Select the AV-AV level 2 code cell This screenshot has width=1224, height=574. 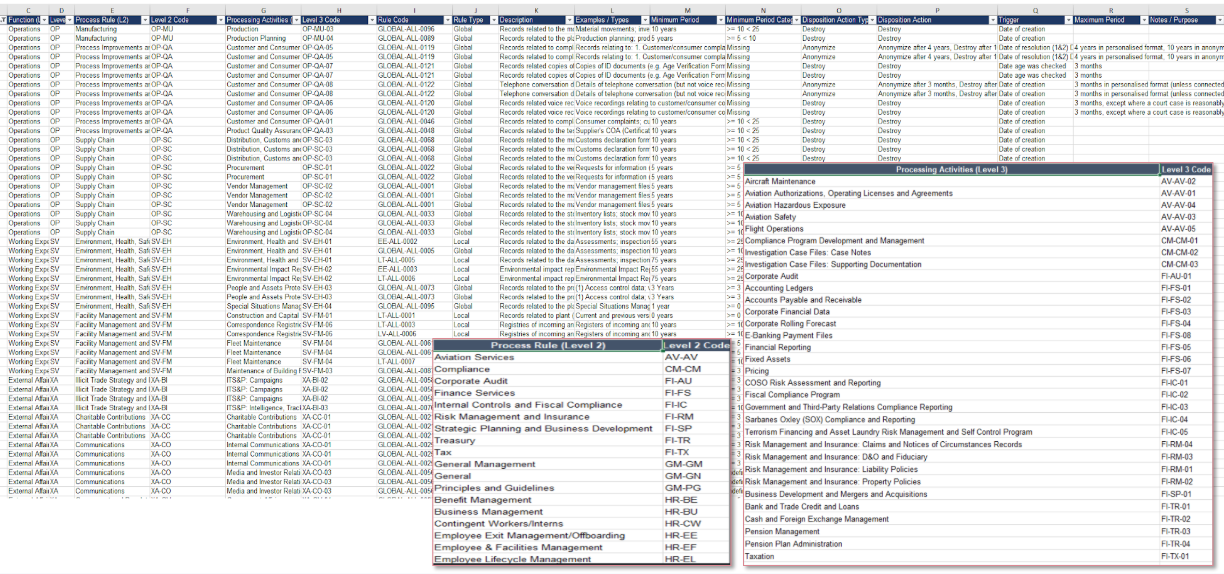[695, 357]
